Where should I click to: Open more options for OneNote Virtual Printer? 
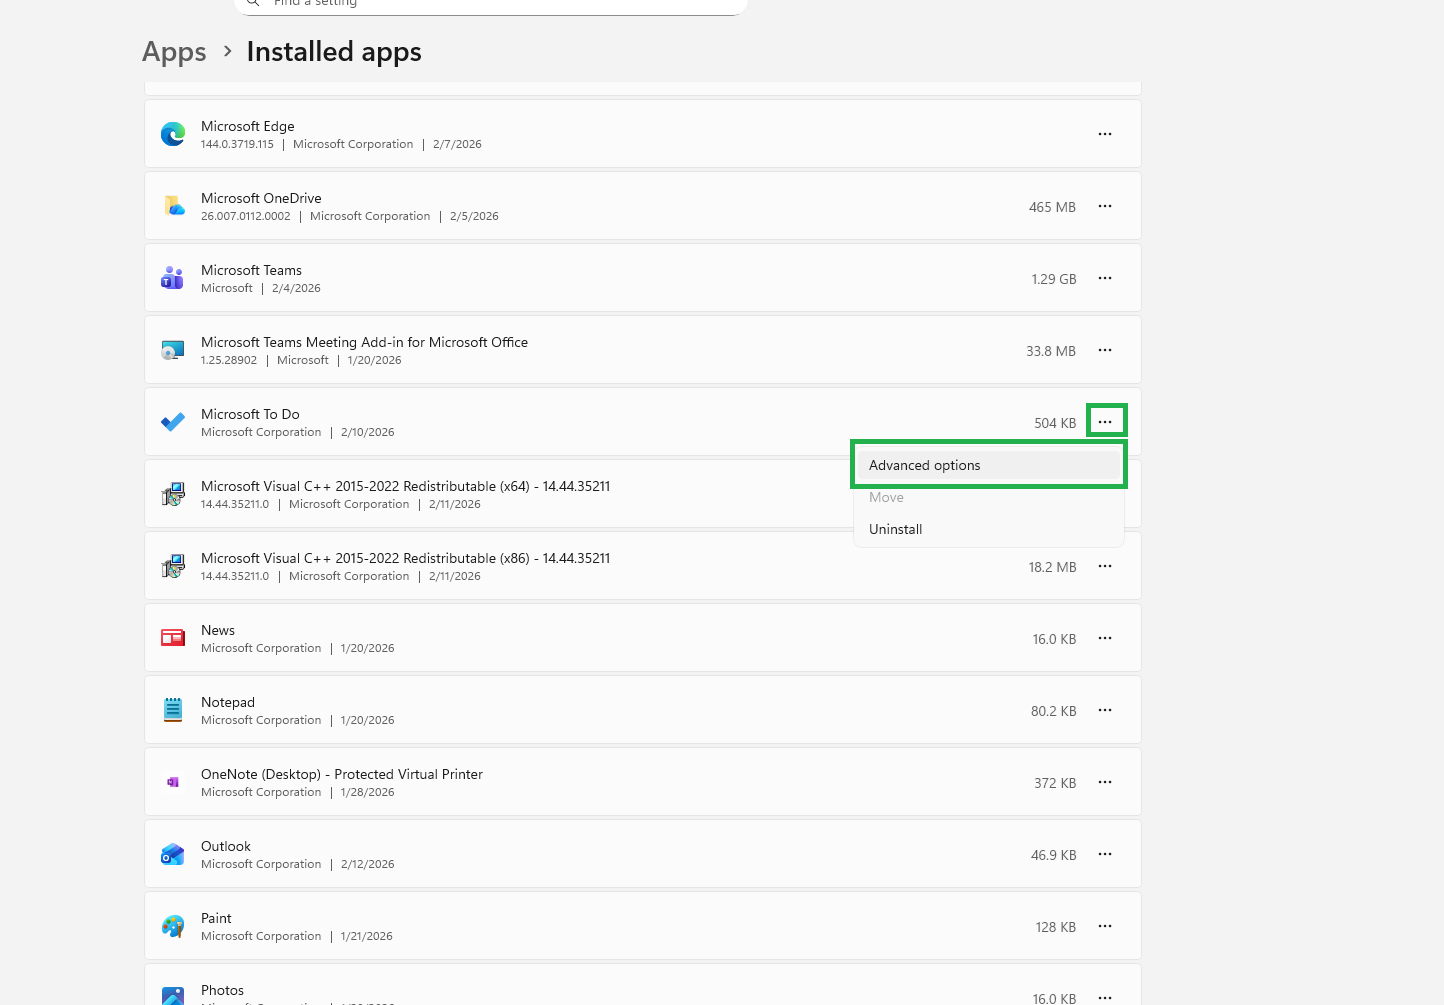(x=1105, y=782)
